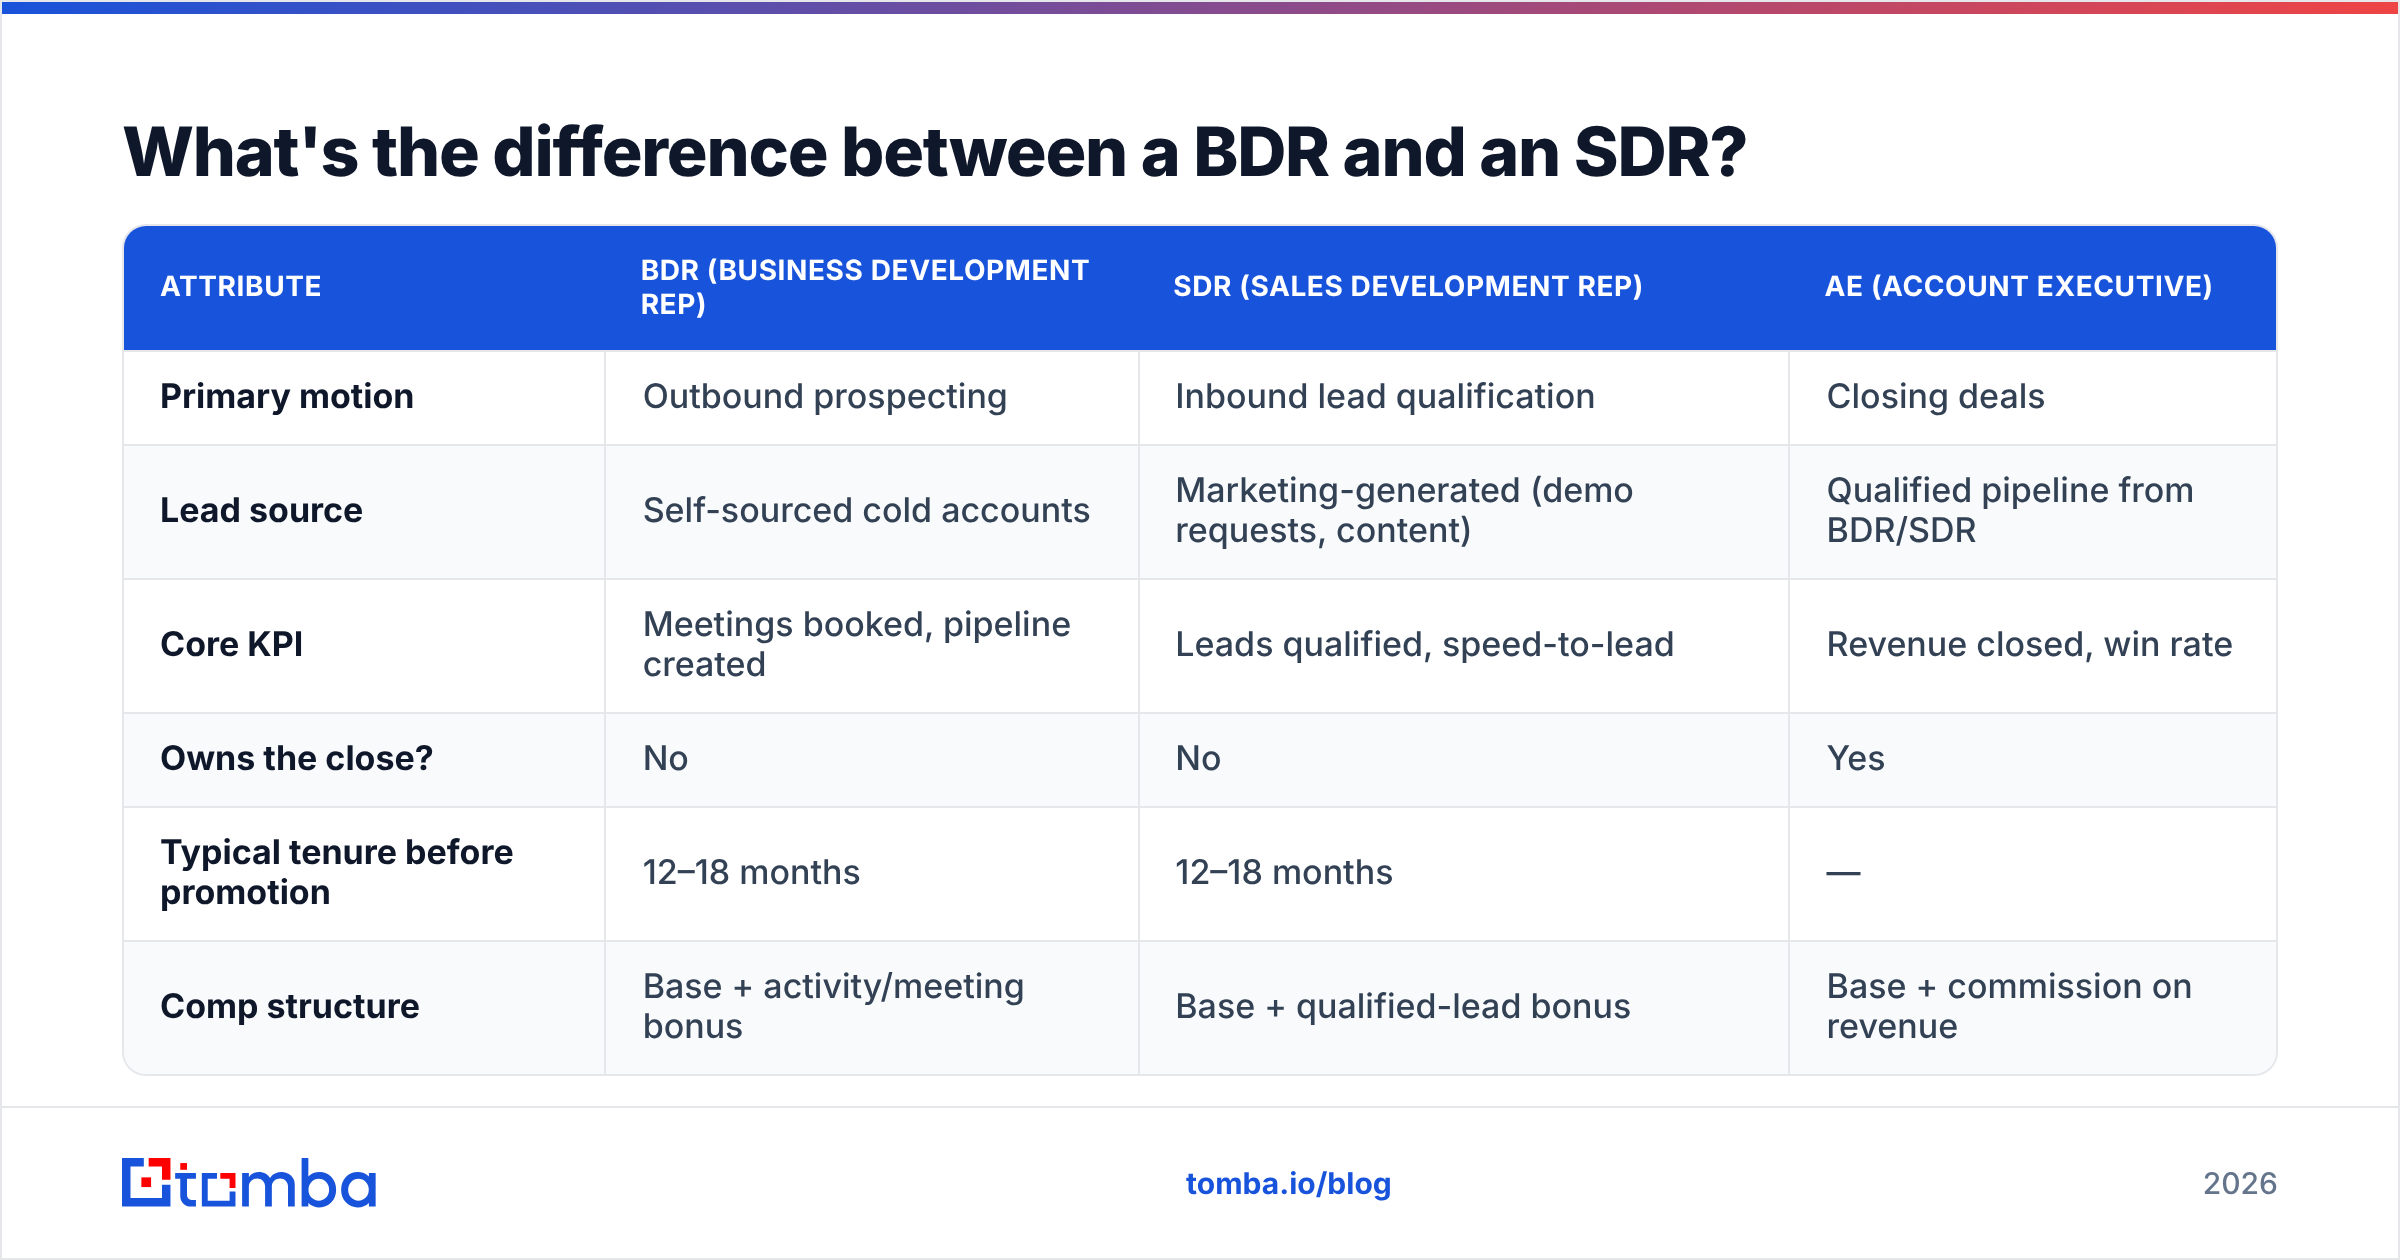Click the 'Owns the close?' row label
2400x1260 pixels.
(x=297, y=759)
